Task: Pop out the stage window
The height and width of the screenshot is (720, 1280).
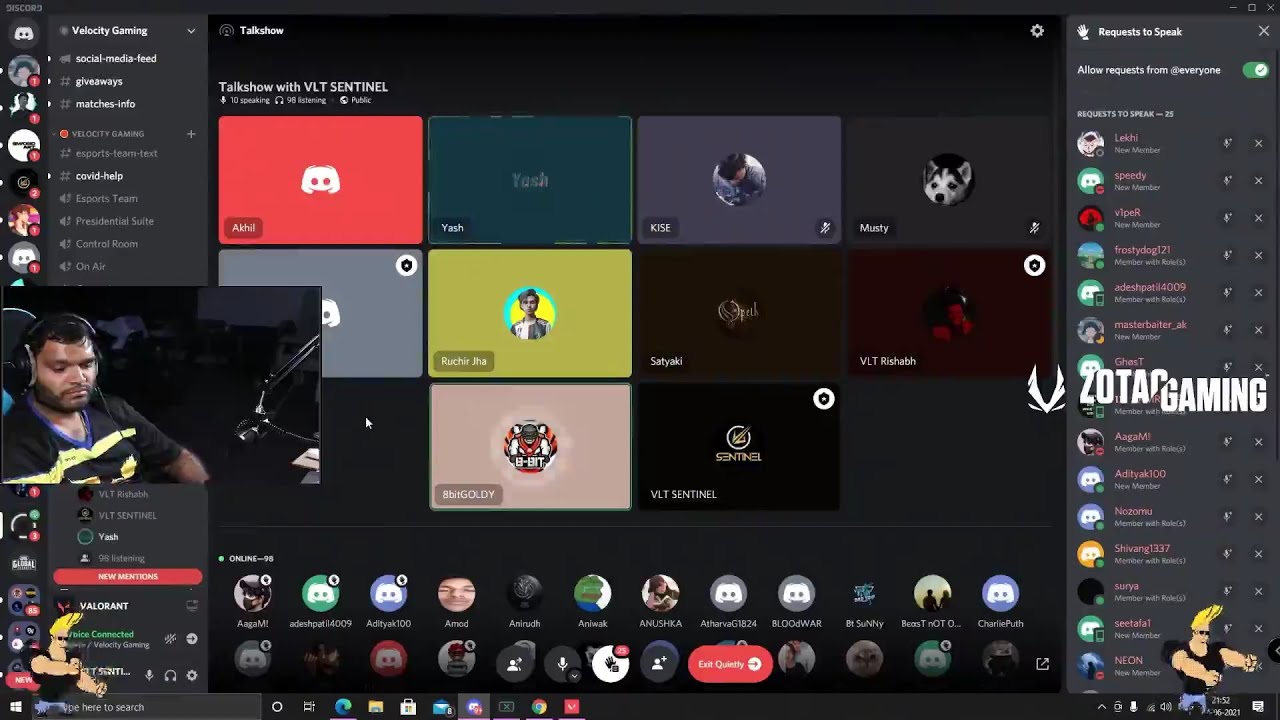Action: click(1042, 664)
